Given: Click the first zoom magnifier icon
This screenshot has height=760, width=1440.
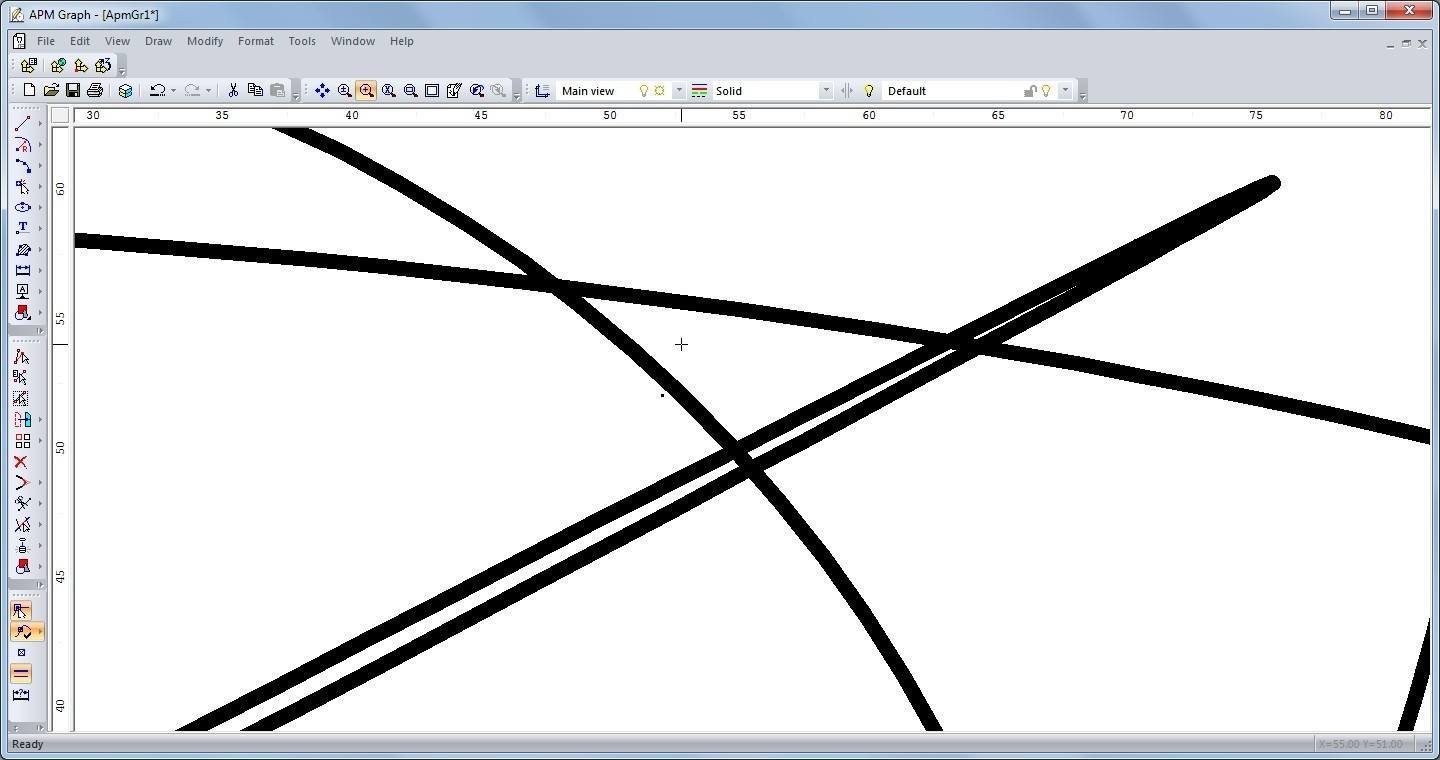Looking at the screenshot, I should 344,90.
